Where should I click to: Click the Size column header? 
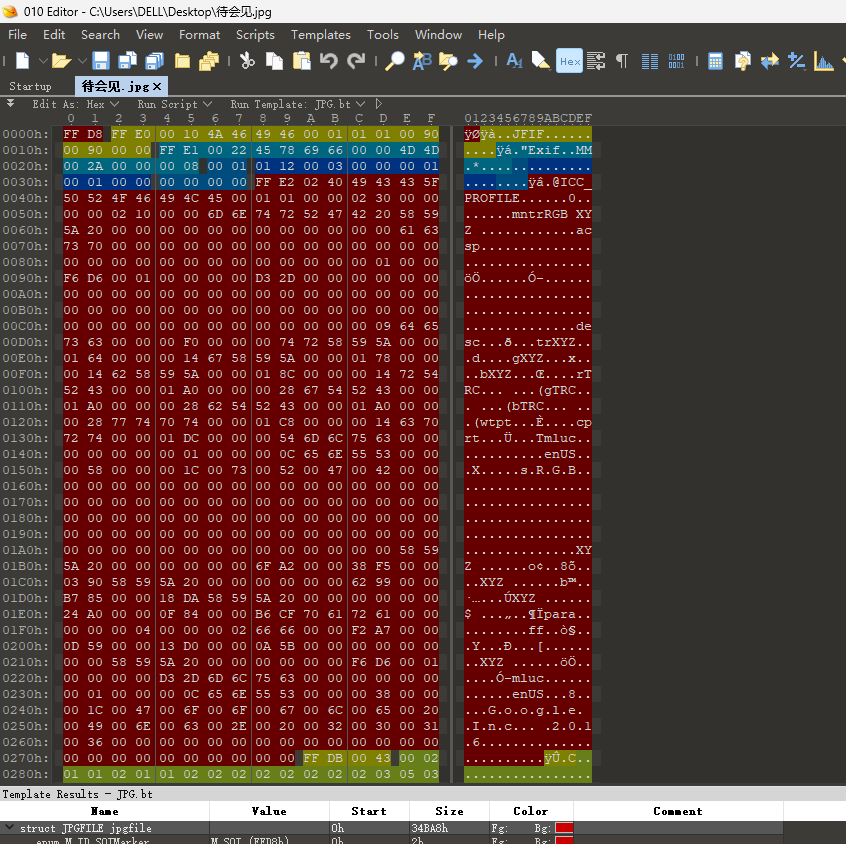[449, 811]
